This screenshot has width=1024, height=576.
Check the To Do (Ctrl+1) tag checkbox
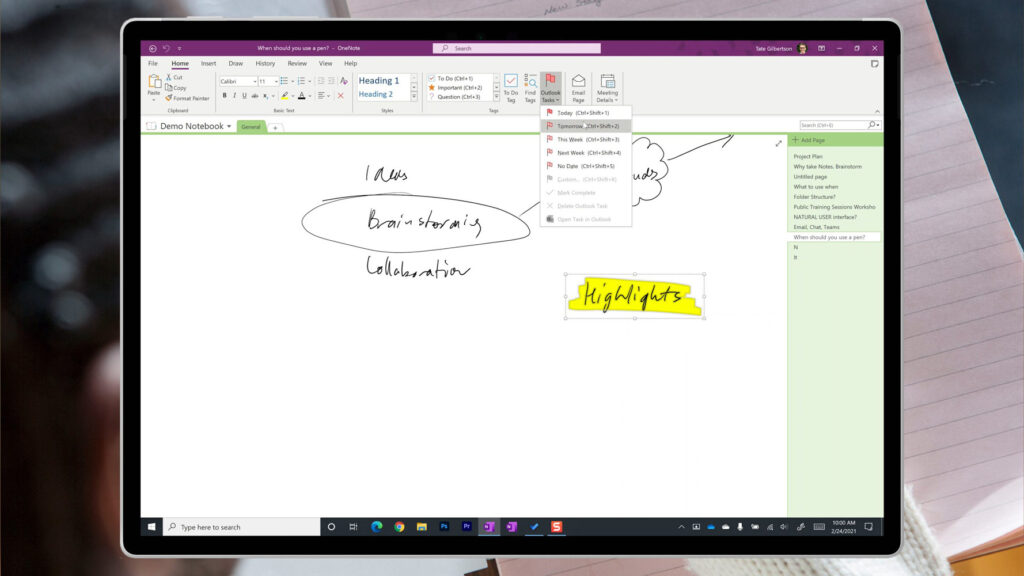pos(432,78)
